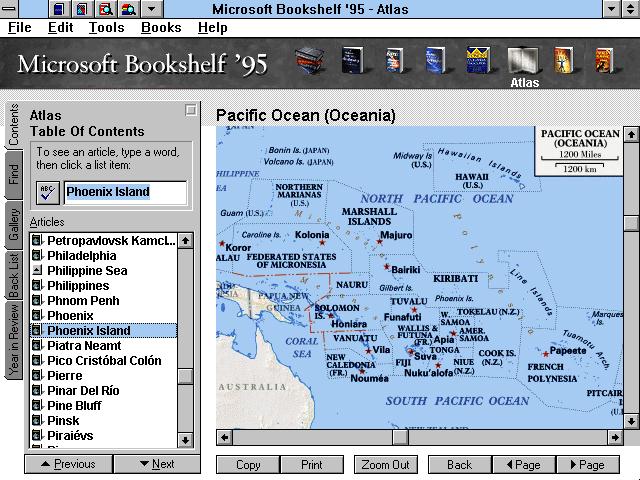Click the Articles list scroll-up arrow
The width and height of the screenshot is (640, 480).
click(x=185, y=241)
